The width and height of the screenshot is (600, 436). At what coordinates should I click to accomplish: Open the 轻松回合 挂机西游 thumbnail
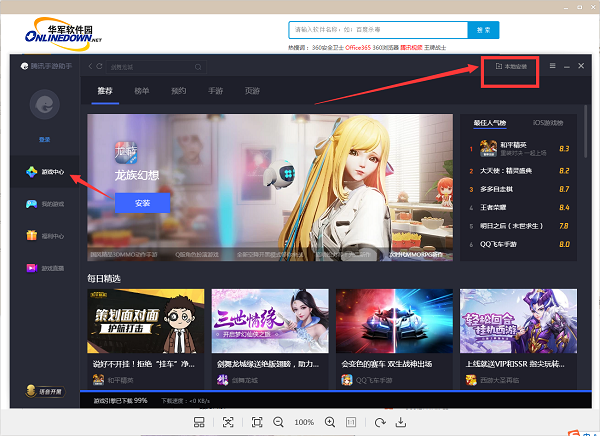pos(518,321)
